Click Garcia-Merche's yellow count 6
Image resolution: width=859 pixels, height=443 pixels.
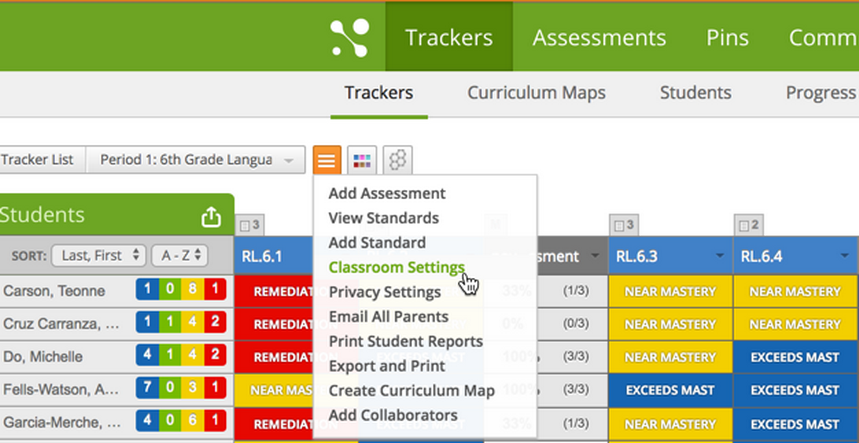click(192, 421)
